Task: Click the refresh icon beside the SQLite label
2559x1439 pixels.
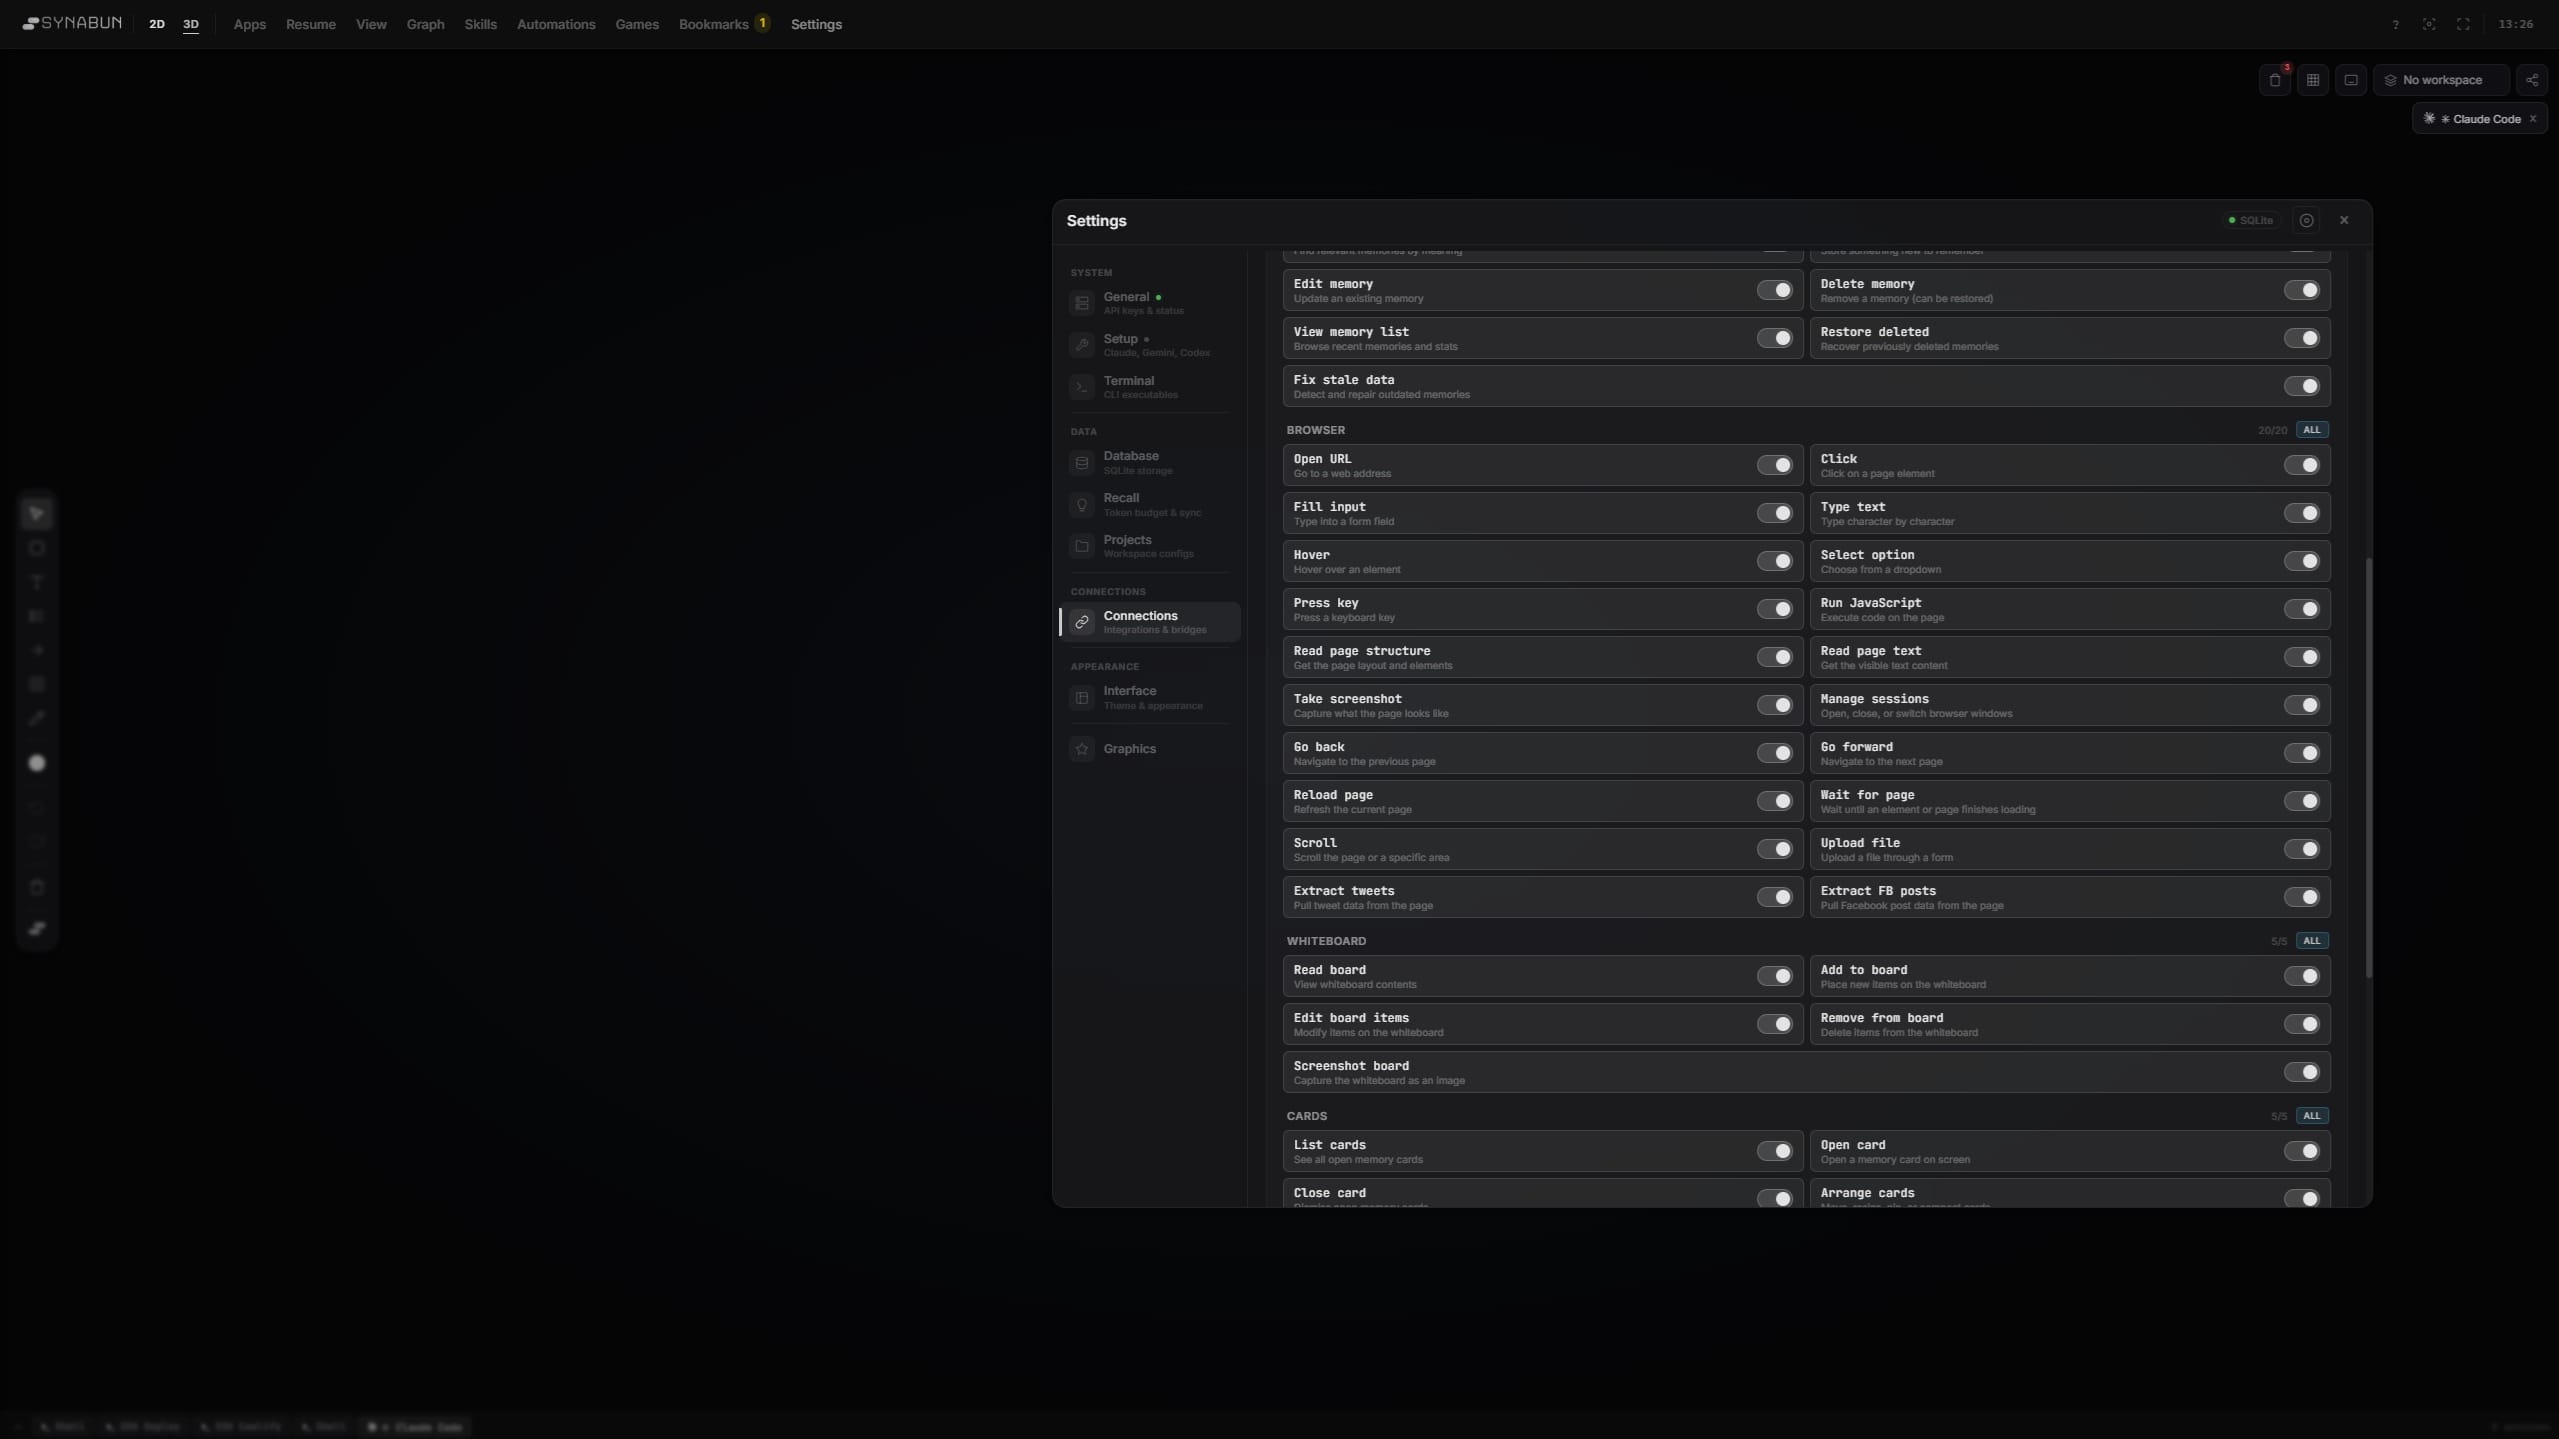Action: (2306, 220)
